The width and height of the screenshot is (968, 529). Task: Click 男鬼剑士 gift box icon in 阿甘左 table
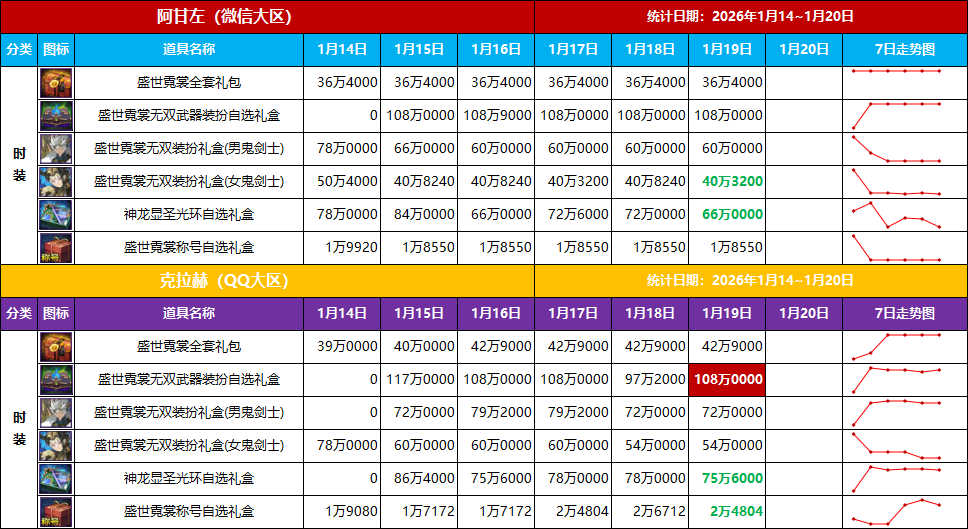pos(56,149)
